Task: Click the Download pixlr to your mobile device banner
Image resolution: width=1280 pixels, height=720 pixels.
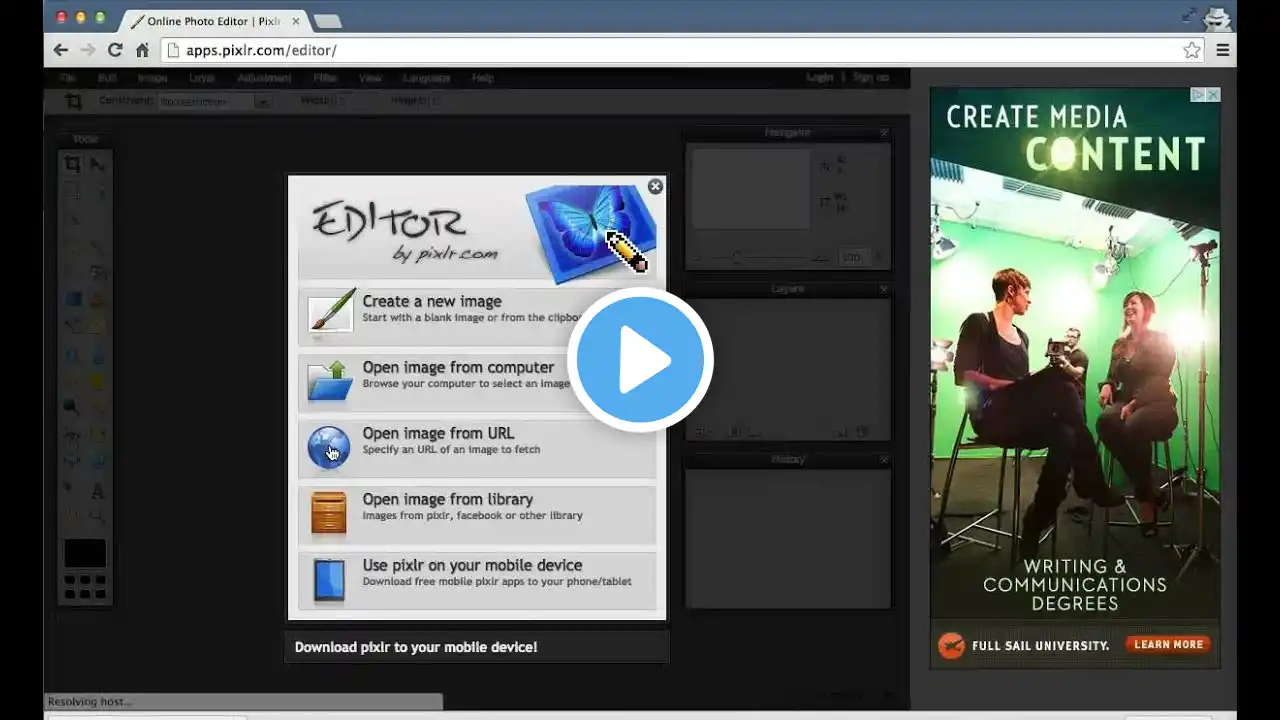Action: click(477, 647)
